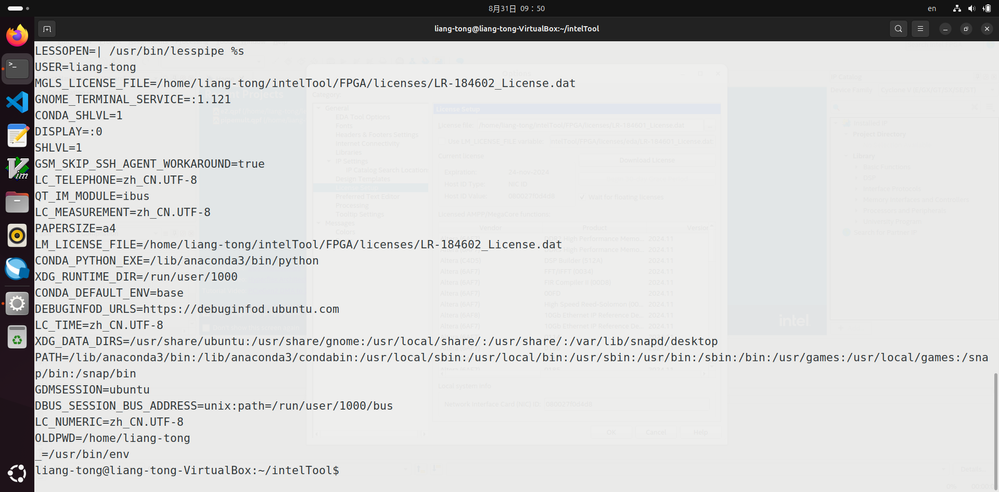Open the terminal hamburger menu

click(922, 29)
